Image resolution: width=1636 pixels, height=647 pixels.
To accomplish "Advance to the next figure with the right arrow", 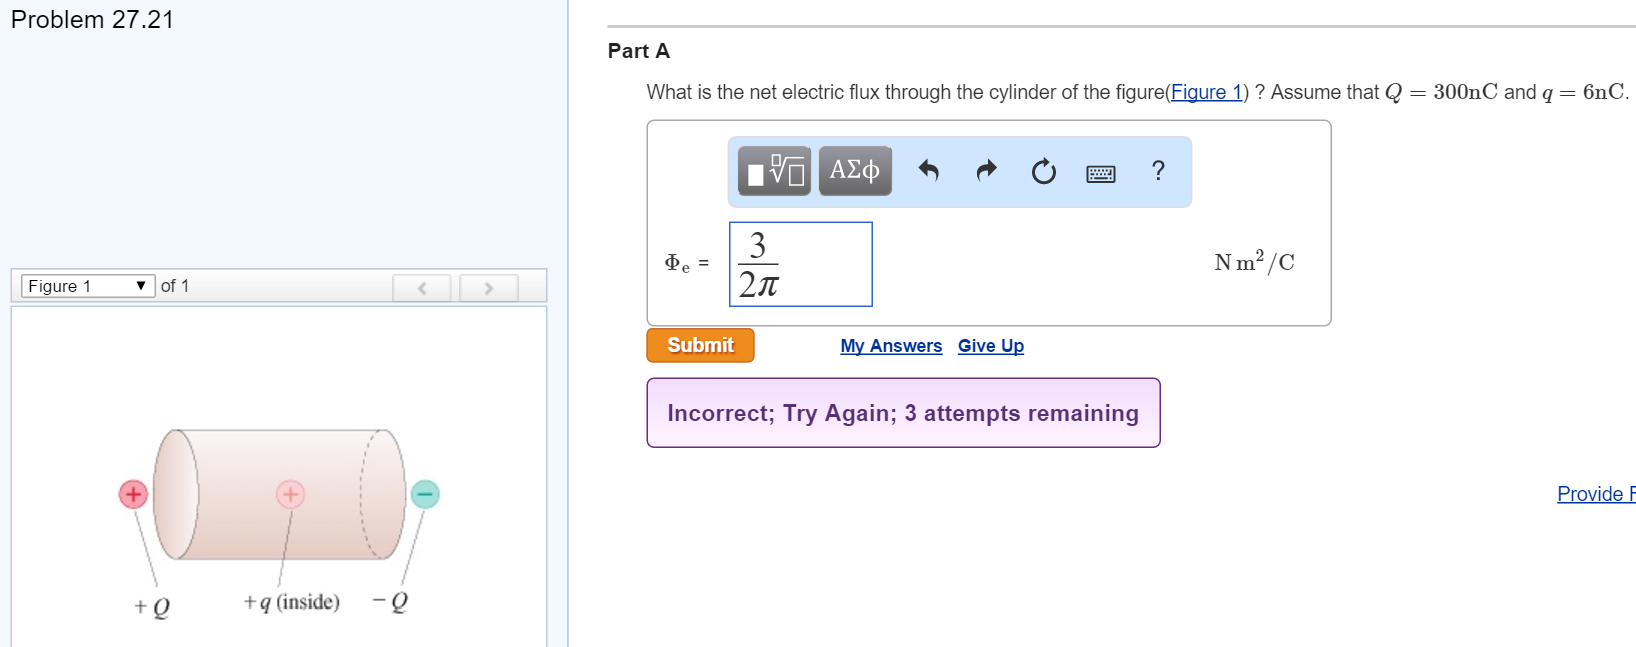I will tap(488, 287).
